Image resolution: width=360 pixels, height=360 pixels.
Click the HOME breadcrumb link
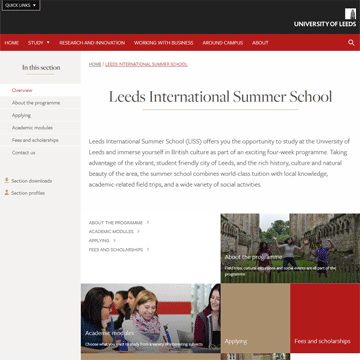[95, 64]
